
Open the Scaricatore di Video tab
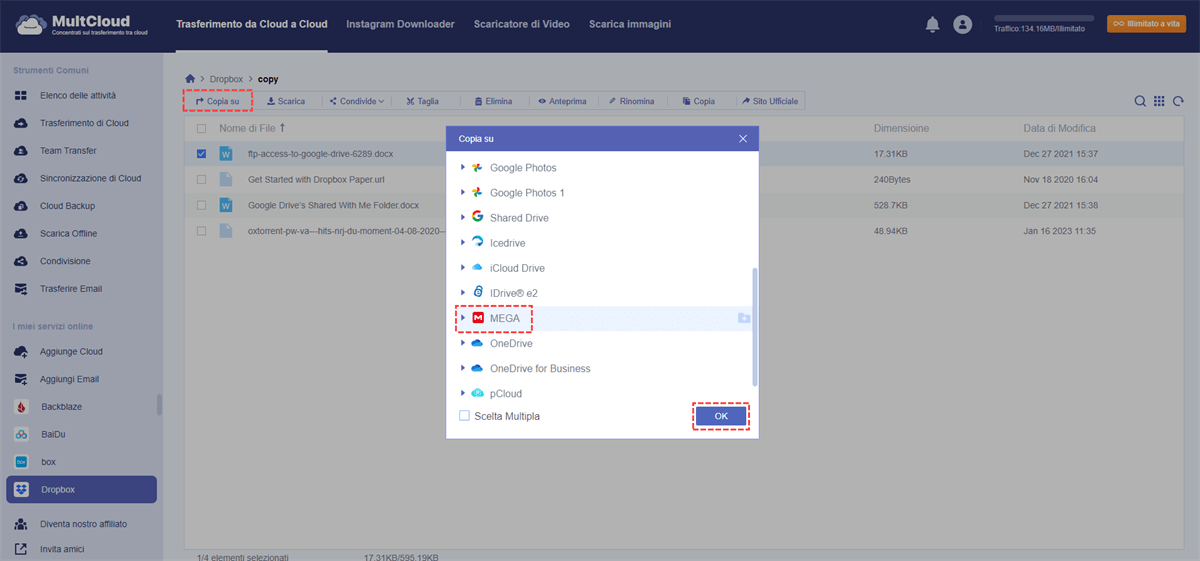point(521,24)
